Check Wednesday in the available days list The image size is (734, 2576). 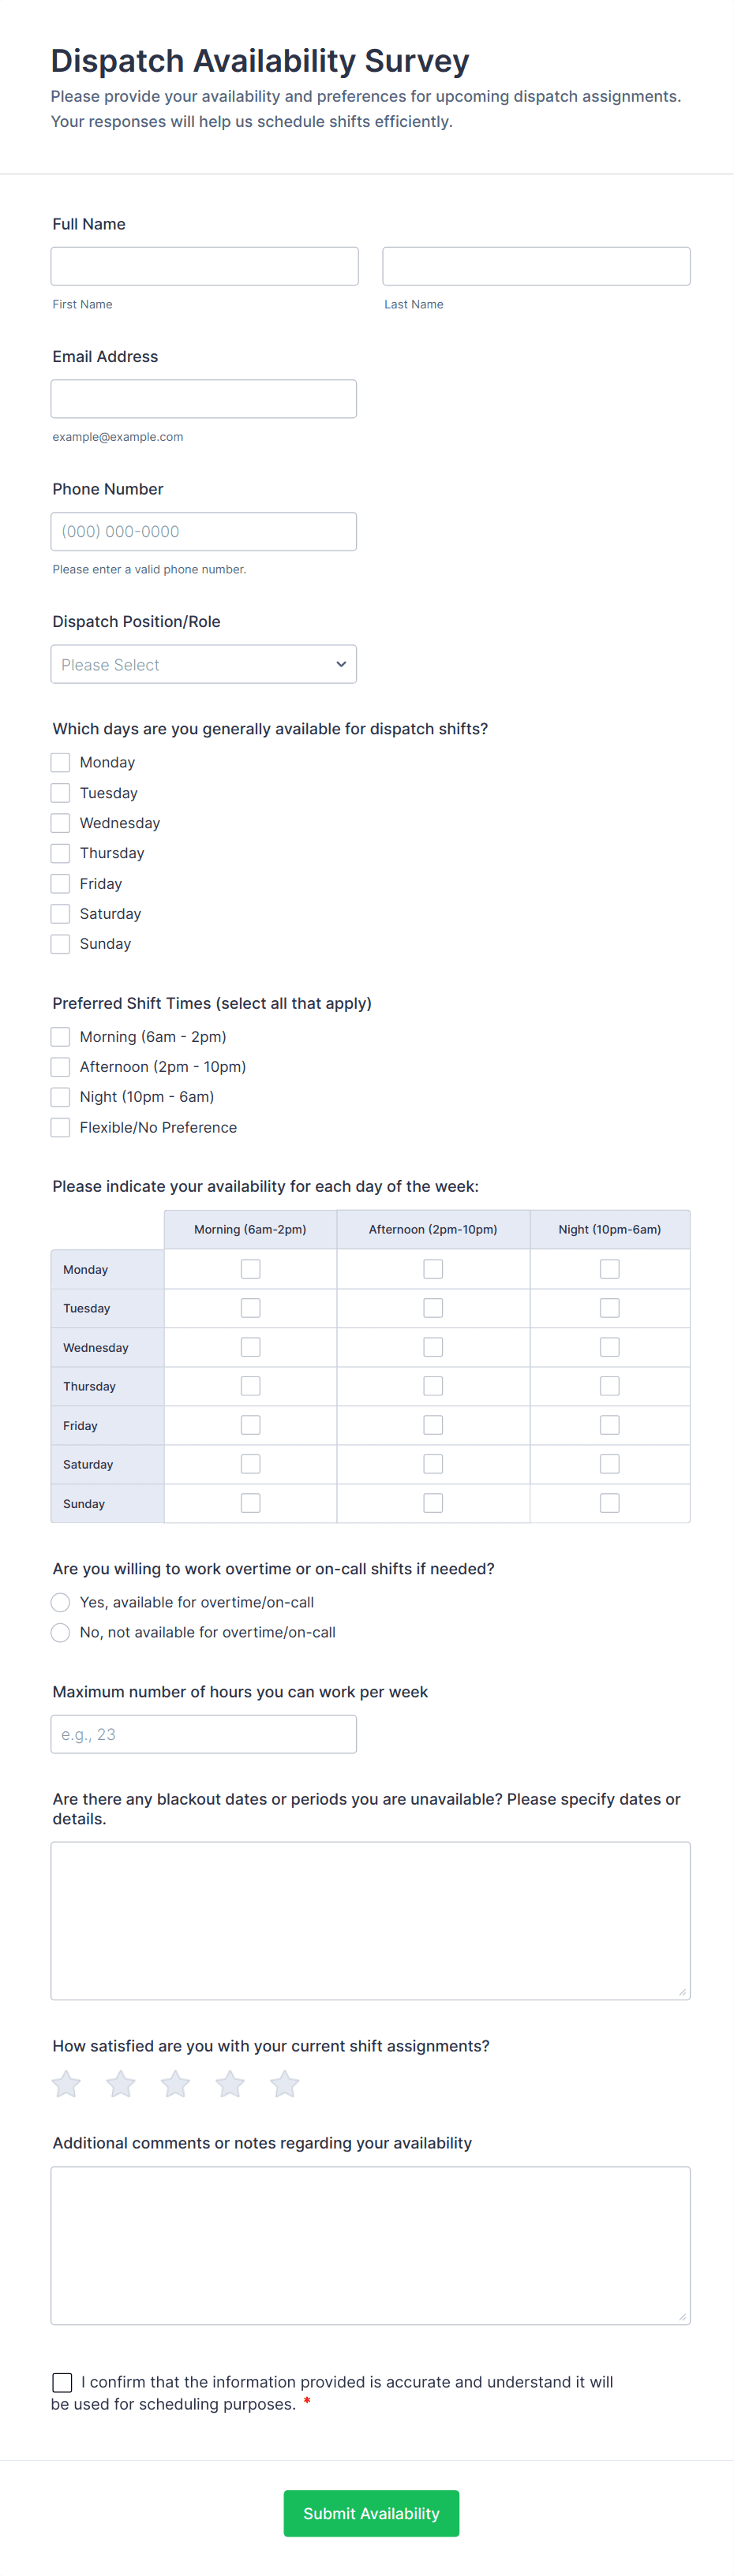coord(61,823)
